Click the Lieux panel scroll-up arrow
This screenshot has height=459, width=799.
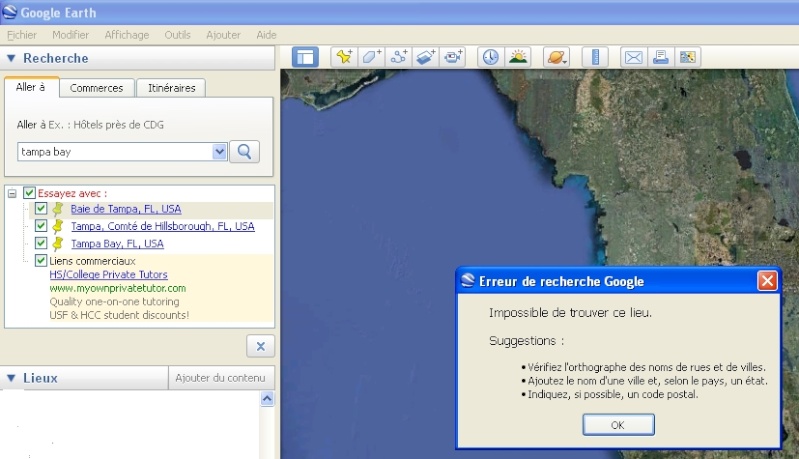267,398
